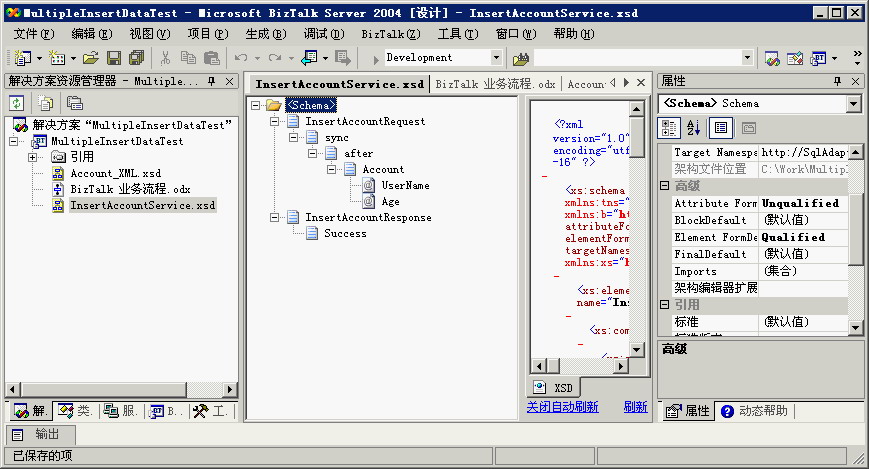The height and width of the screenshot is (469, 869).
Task: Open the BizTalk(Z) menu
Action: (x=391, y=34)
